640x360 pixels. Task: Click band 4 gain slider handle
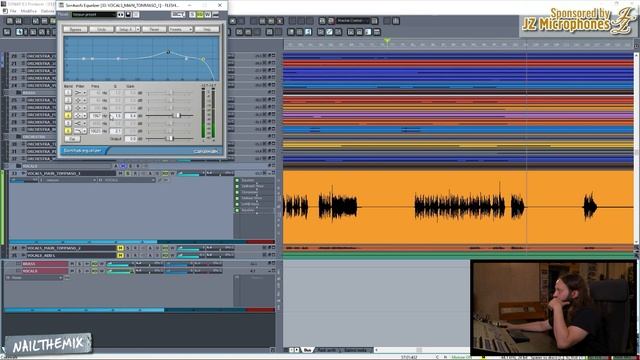[177, 116]
